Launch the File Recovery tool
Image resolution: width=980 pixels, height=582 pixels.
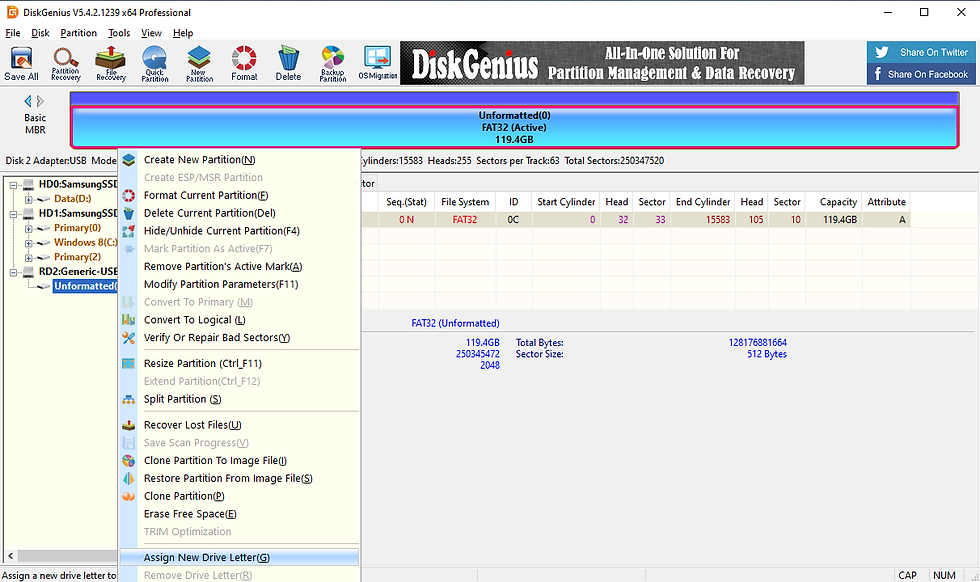(111, 63)
